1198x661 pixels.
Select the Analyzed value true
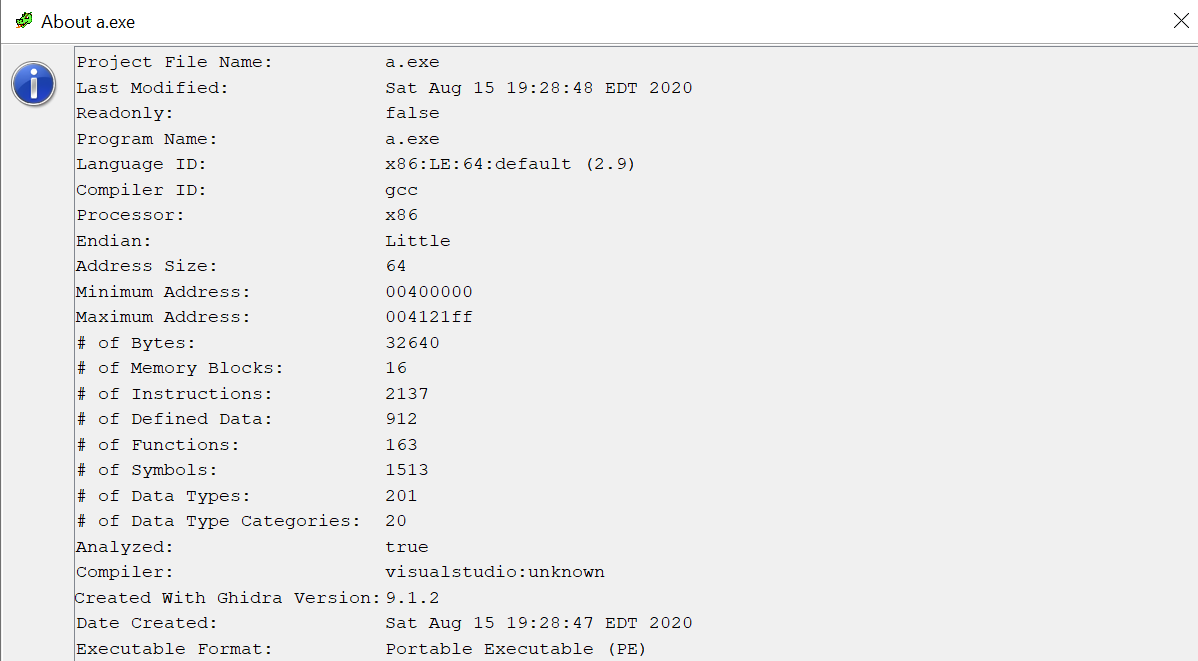point(407,546)
